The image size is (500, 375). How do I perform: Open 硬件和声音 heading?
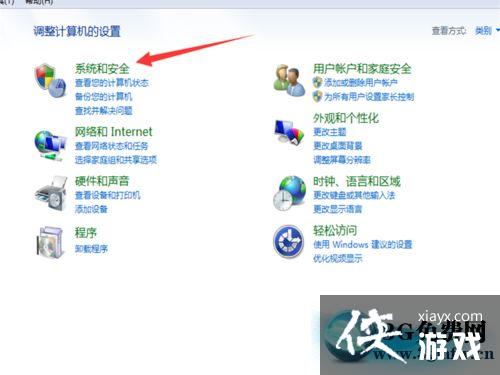point(102,181)
